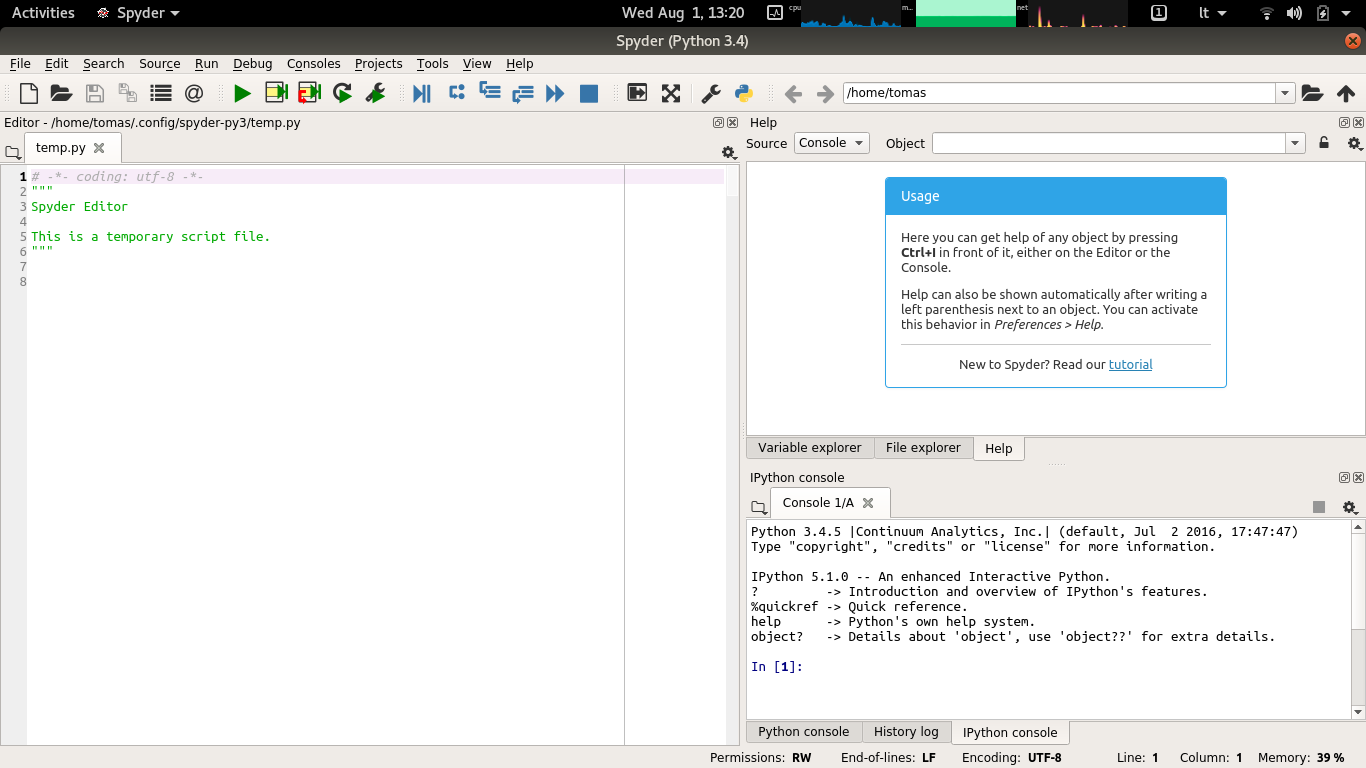This screenshot has width=1366, height=768.
Task: Switch to Python console tab
Action: pos(804,732)
